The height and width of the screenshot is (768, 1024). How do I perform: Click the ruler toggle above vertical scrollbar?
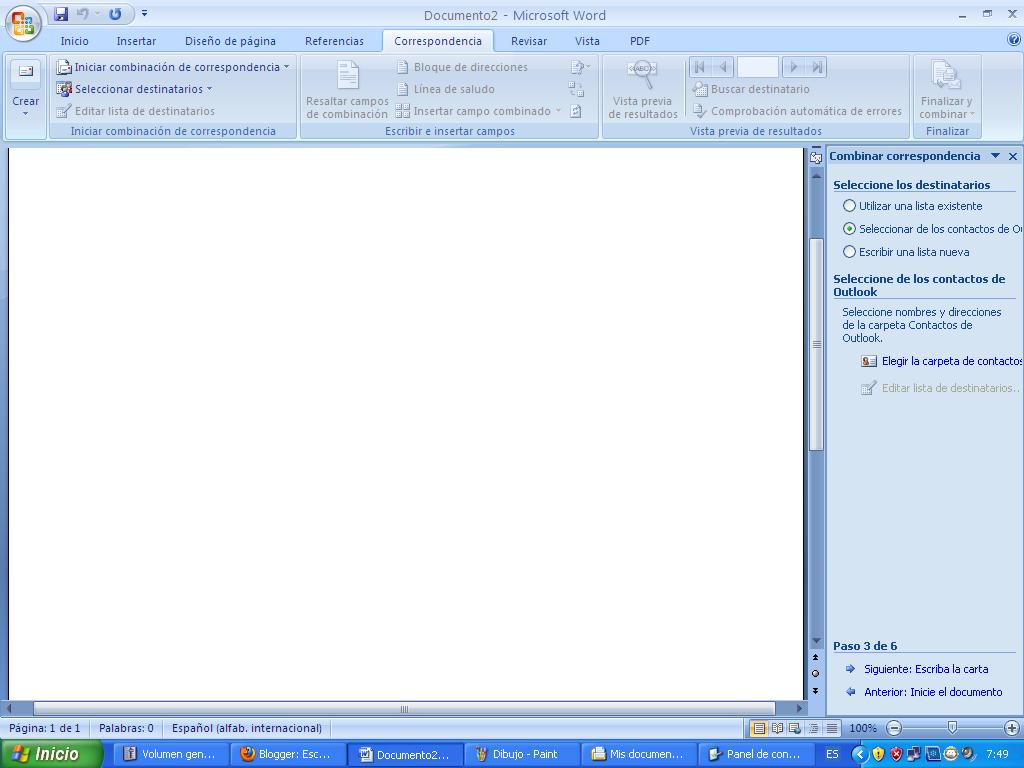click(816, 157)
